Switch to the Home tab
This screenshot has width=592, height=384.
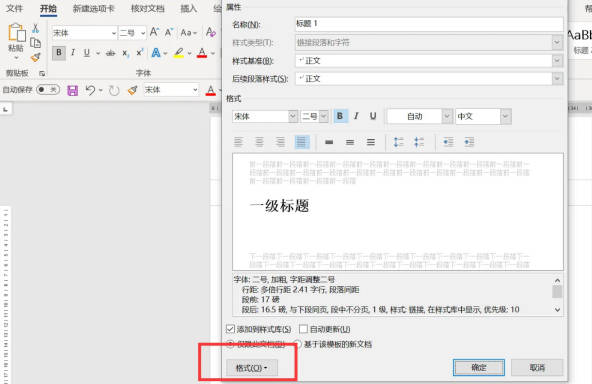click(x=48, y=8)
